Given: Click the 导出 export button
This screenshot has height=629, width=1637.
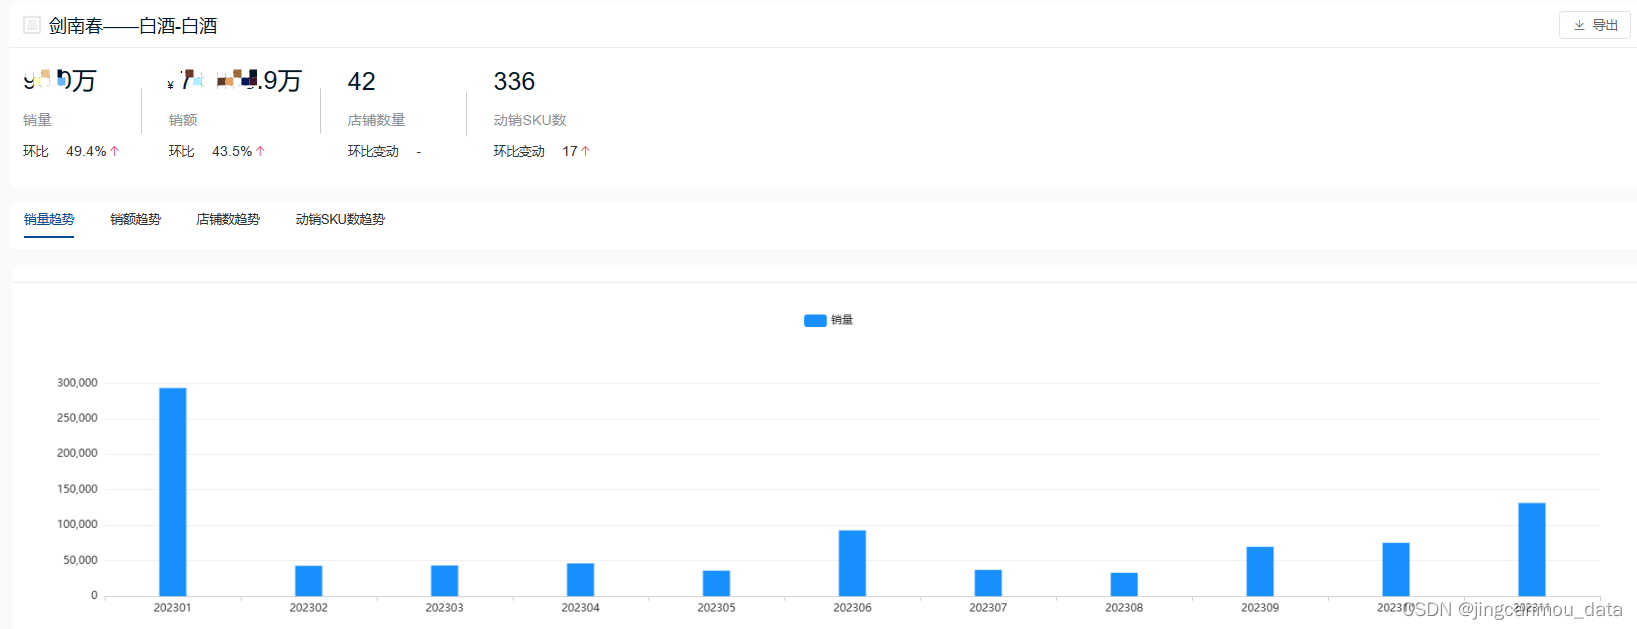Looking at the screenshot, I should tap(1594, 25).
